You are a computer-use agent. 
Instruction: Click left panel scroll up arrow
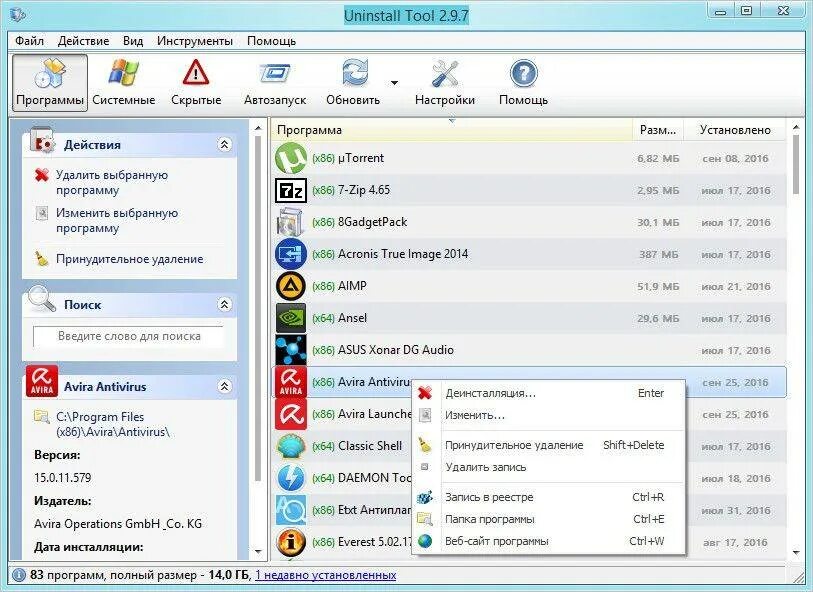(x=258, y=128)
